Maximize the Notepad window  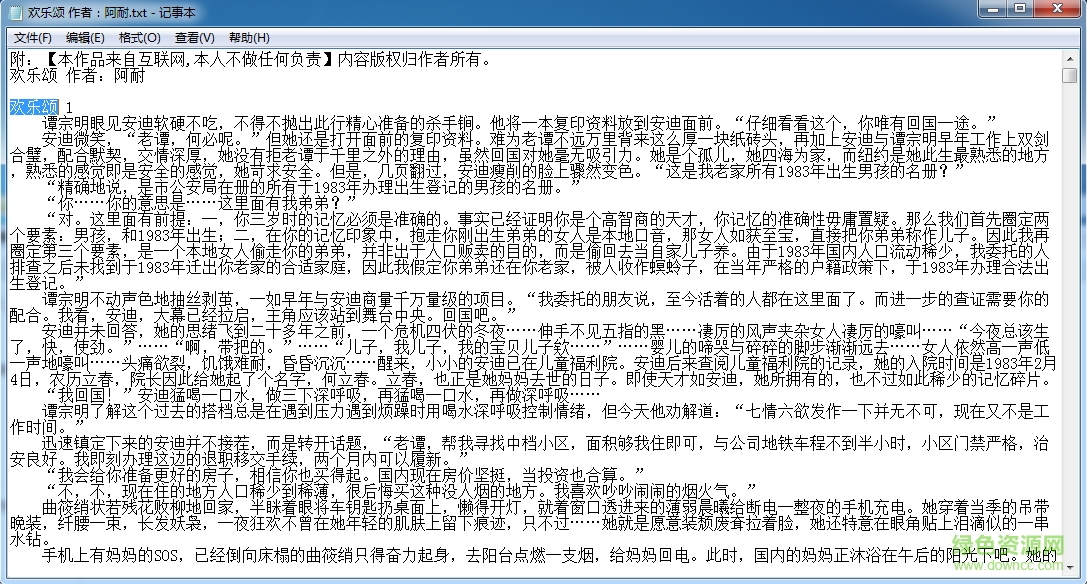click(1020, 9)
